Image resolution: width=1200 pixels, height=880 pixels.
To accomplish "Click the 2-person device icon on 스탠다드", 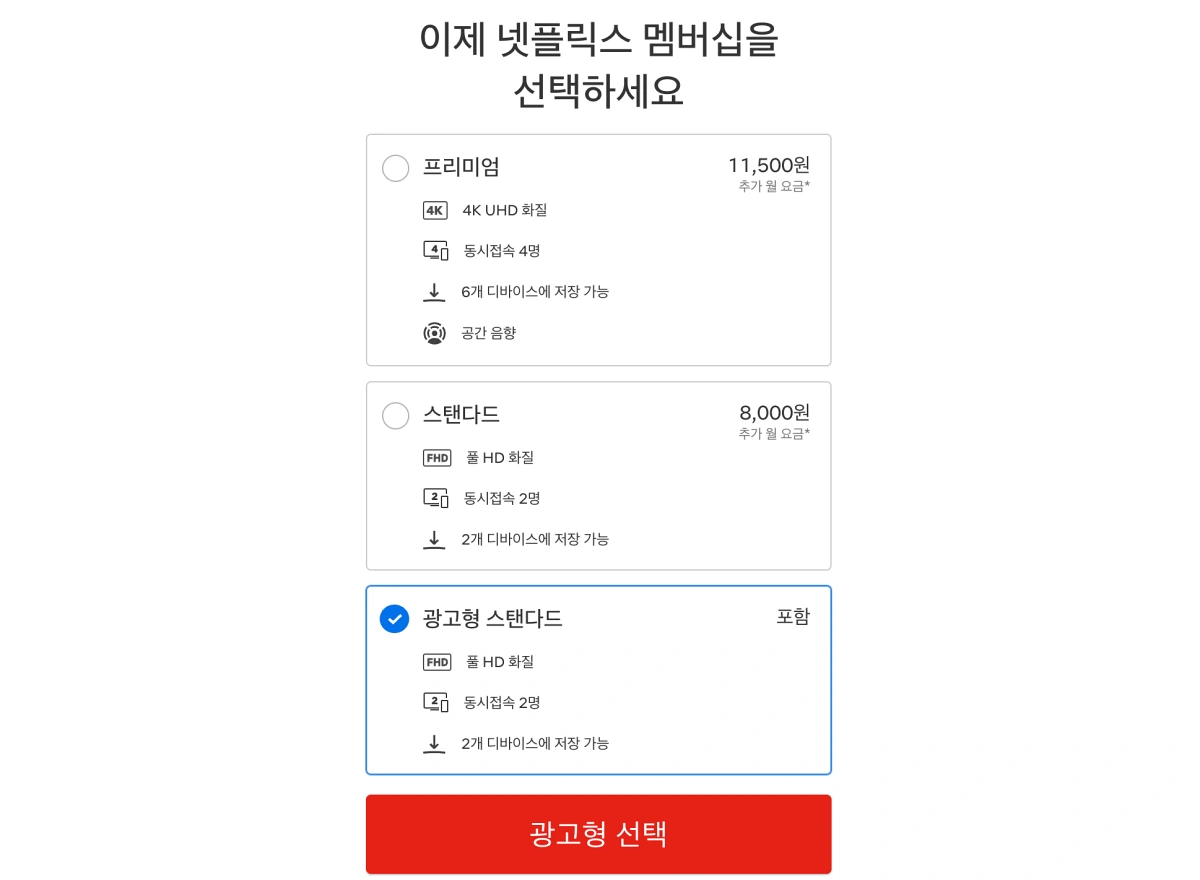I will (436, 498).
